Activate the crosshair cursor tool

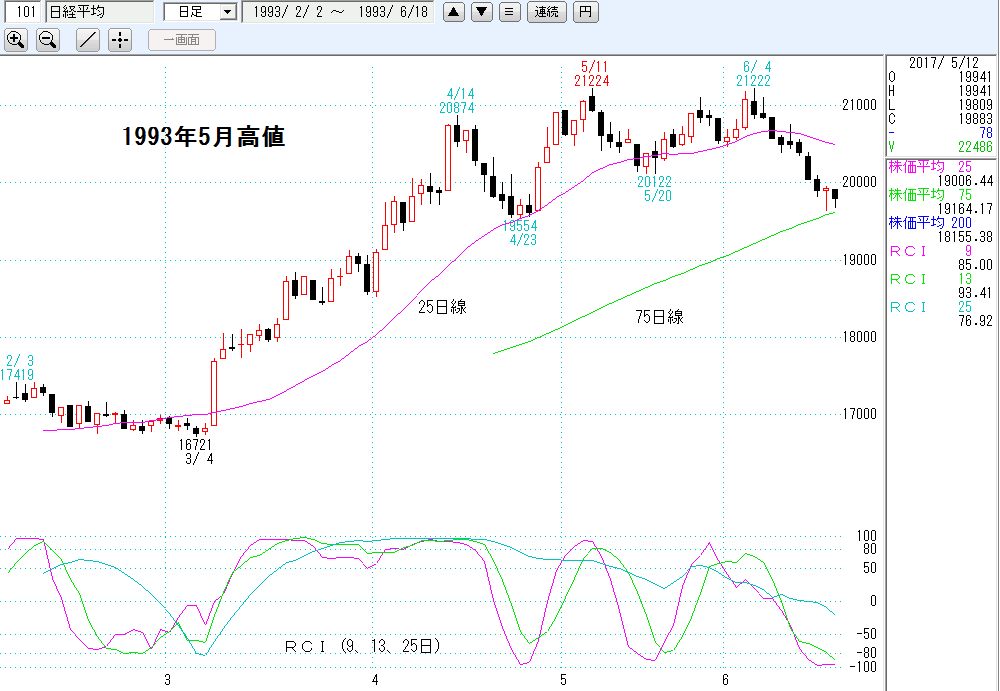point(119,40)
